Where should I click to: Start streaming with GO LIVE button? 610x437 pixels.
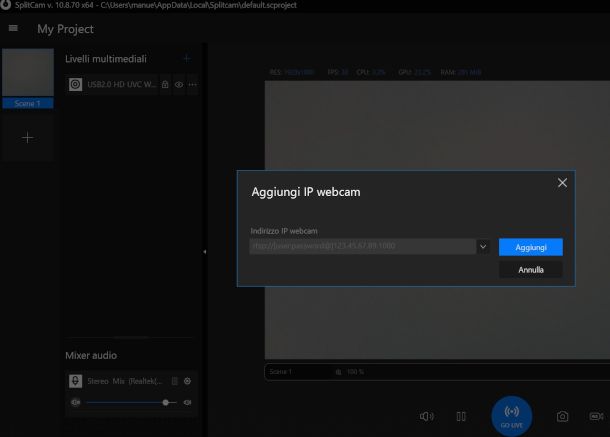tap(512, 416)
